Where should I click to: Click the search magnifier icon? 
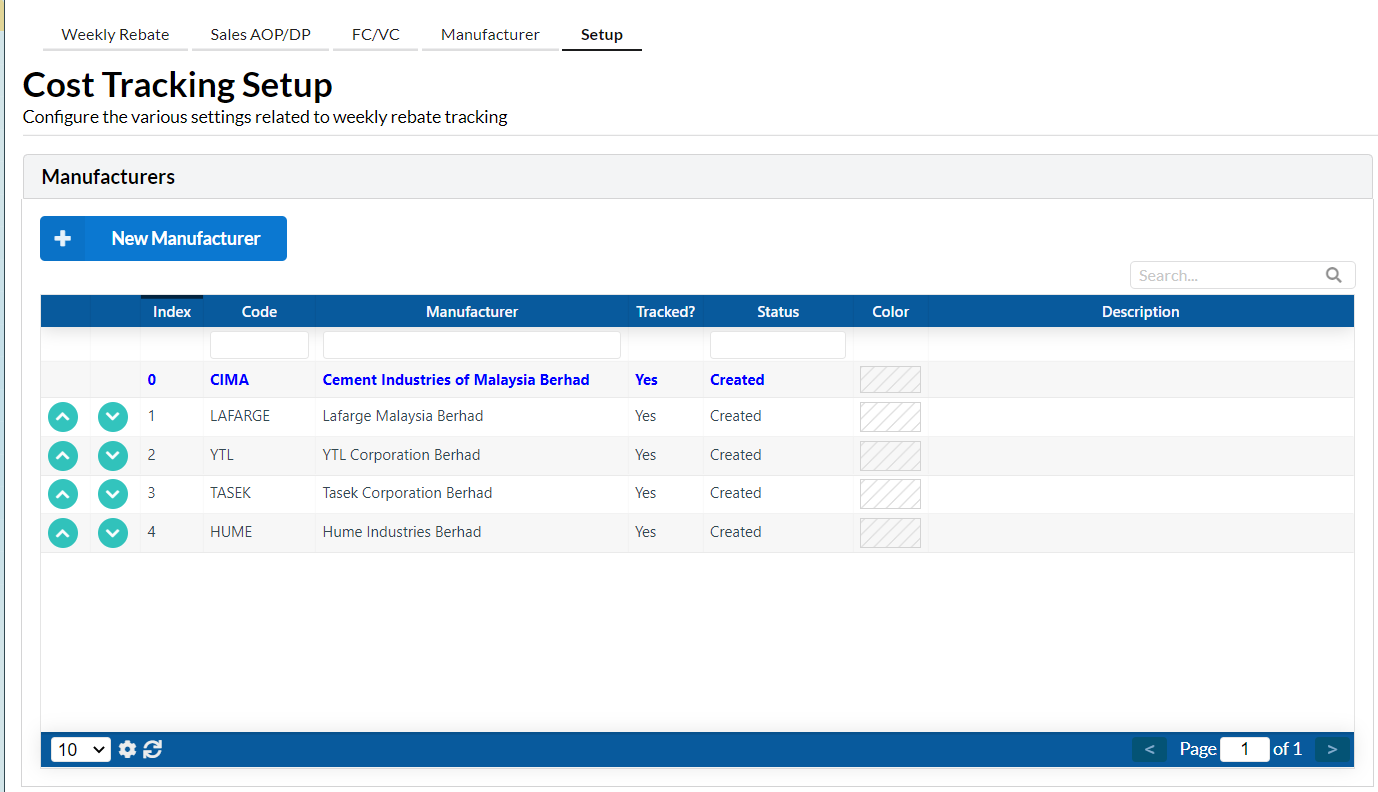point(1333,275)
